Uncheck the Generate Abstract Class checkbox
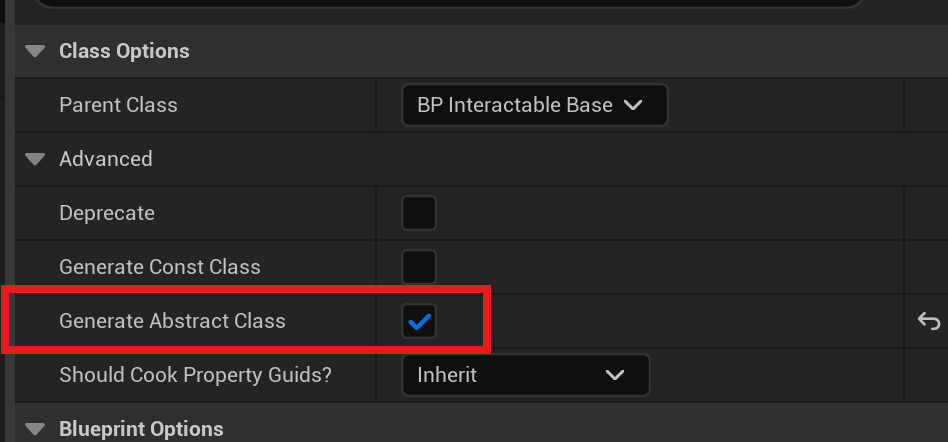Screen dimensions: 948x442 click(418, 321)
